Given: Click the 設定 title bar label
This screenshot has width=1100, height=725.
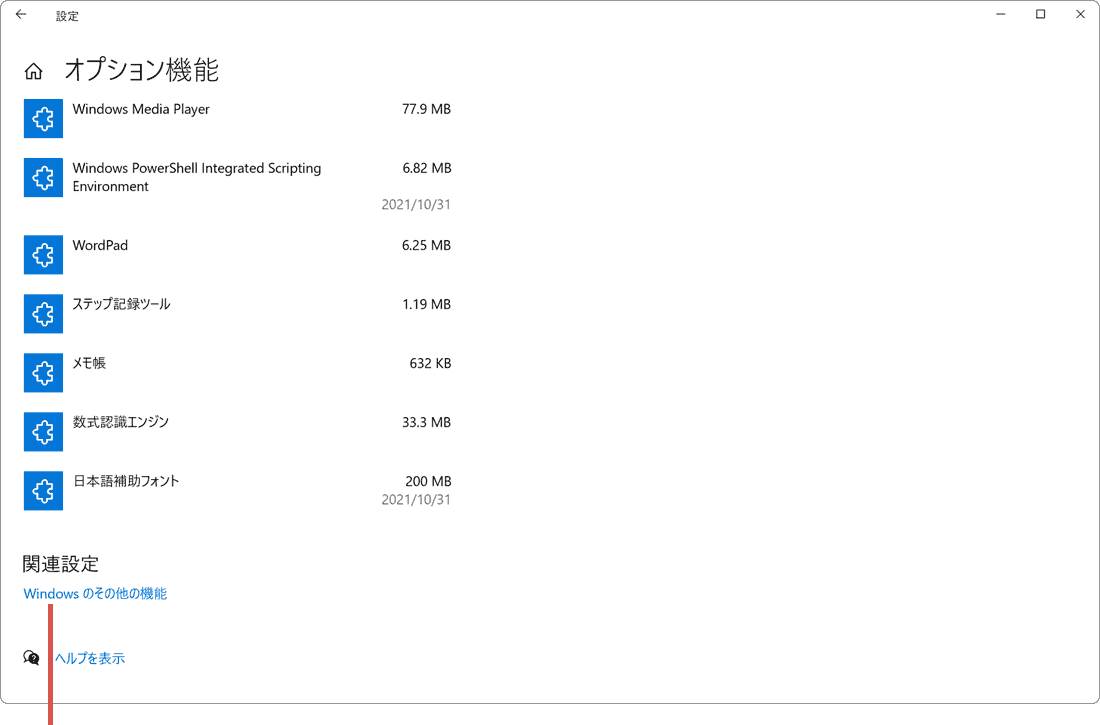Looking at the screenshot, I should (x=67, y=15).
